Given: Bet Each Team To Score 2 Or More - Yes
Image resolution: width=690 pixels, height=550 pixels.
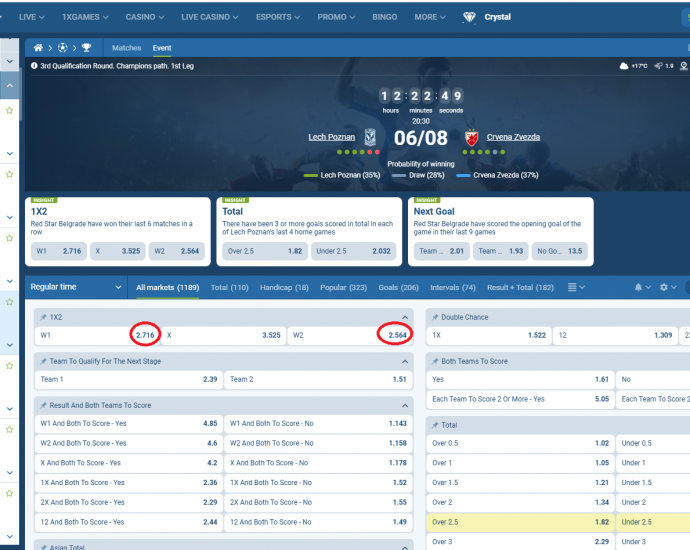Looking at the screenshot, I should click(521, 399).
